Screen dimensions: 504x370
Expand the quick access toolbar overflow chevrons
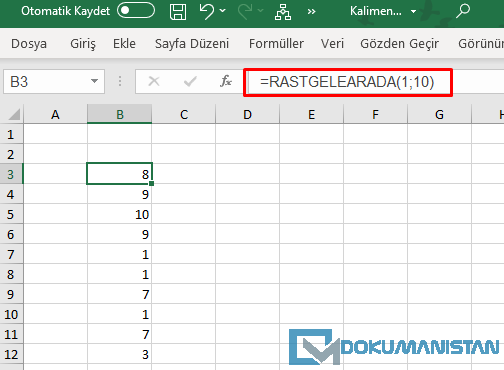[x=311, y=12]
